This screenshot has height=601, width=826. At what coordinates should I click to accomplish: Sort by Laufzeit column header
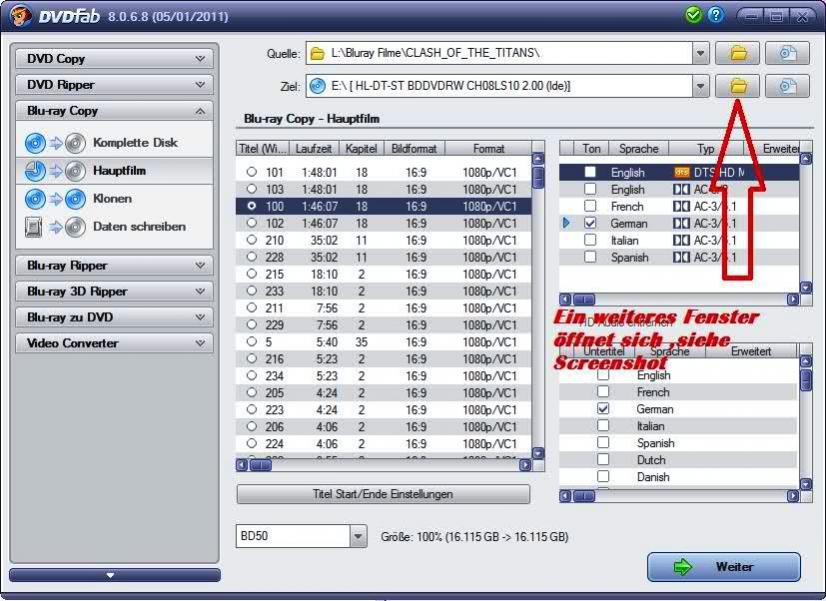pyautogui.click(x=314, y=149)
